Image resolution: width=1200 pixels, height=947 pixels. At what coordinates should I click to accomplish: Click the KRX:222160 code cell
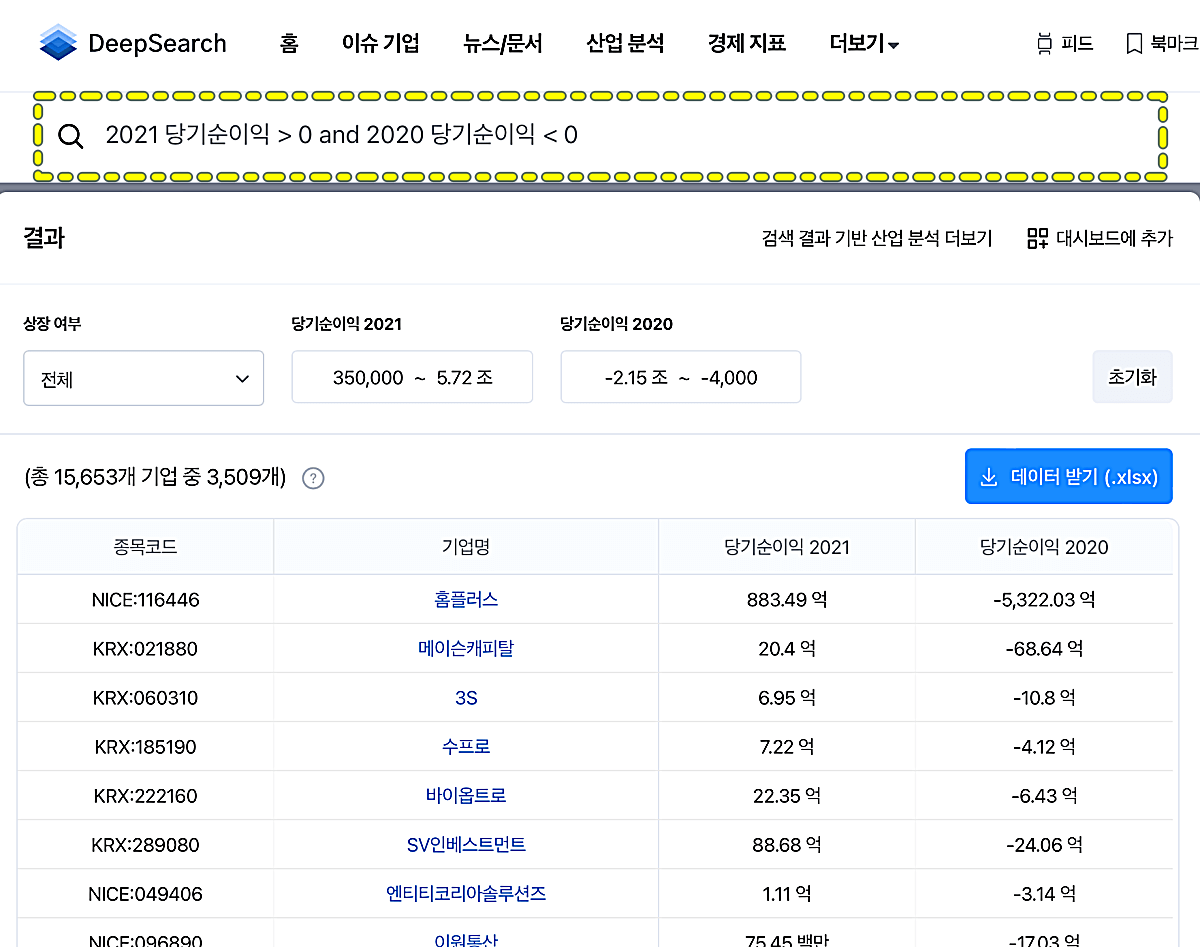[146, 796]
